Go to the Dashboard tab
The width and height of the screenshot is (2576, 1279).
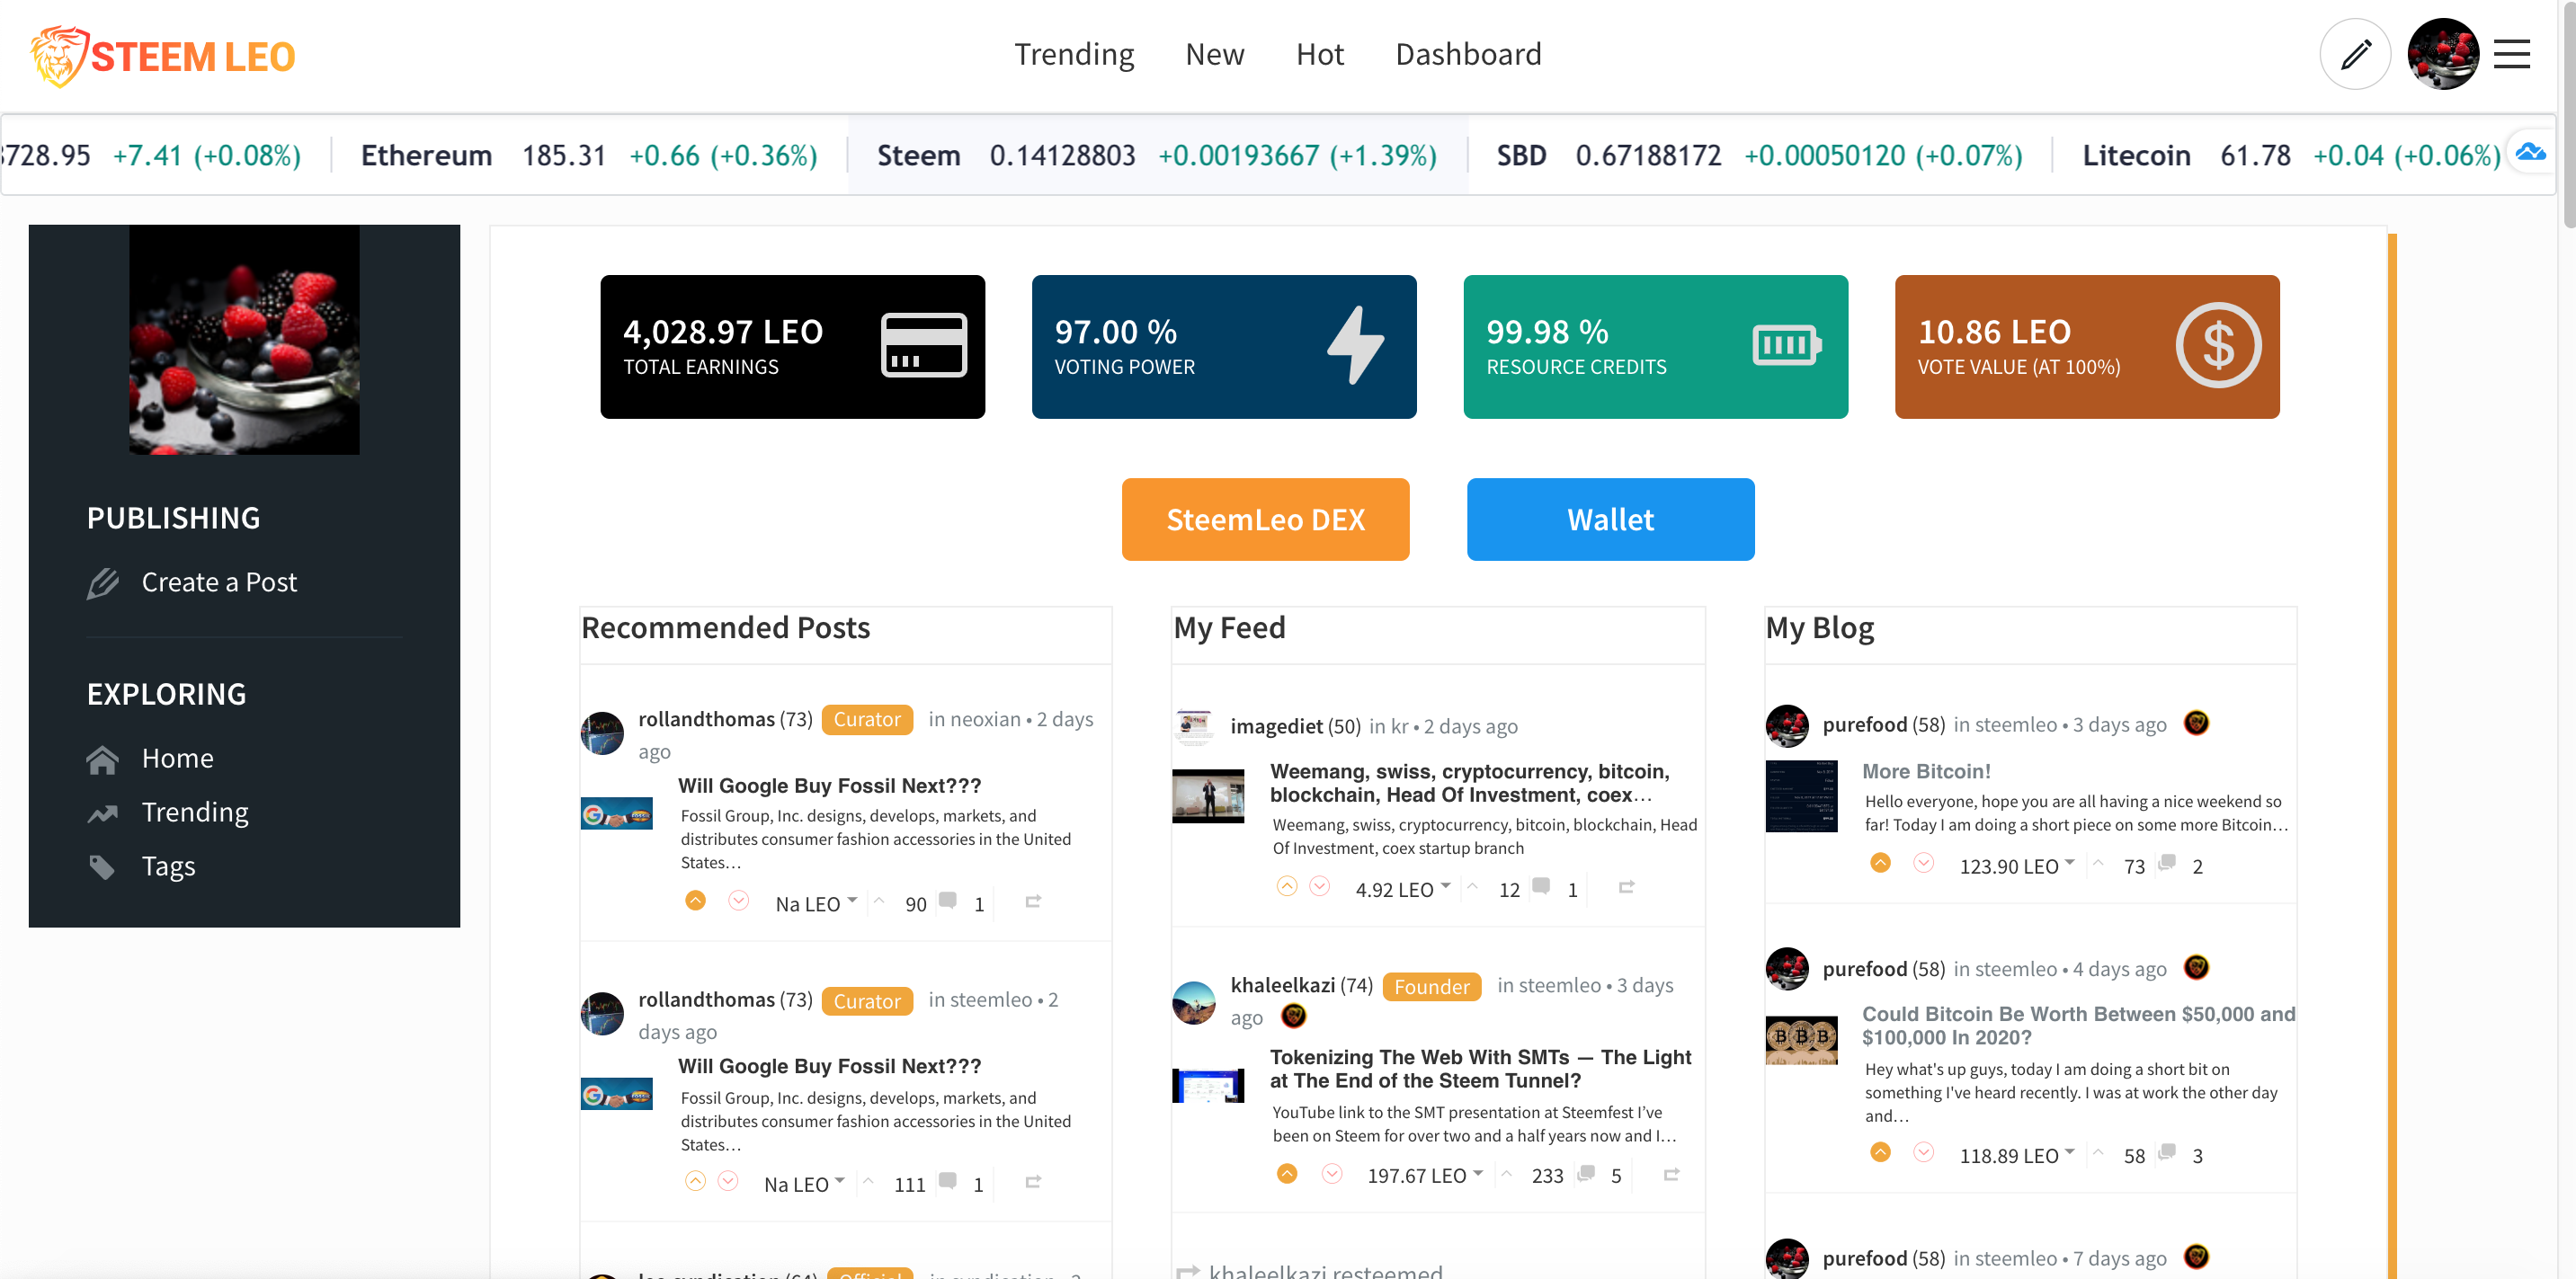click(1467, 54)
